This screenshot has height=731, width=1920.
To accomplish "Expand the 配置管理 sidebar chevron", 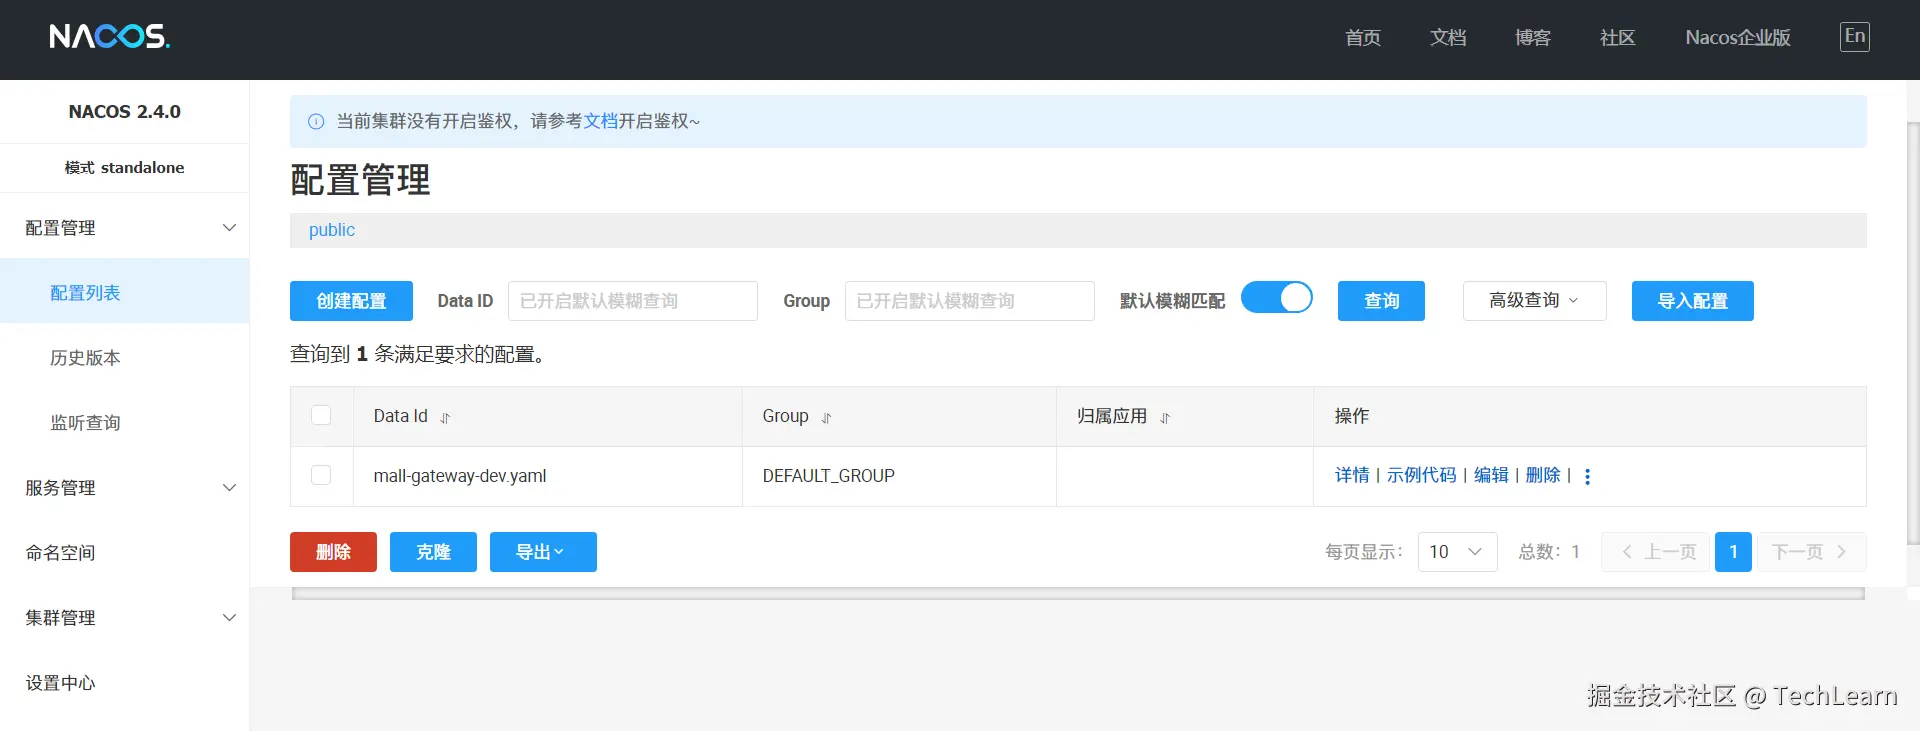I will tap(229, 228).
